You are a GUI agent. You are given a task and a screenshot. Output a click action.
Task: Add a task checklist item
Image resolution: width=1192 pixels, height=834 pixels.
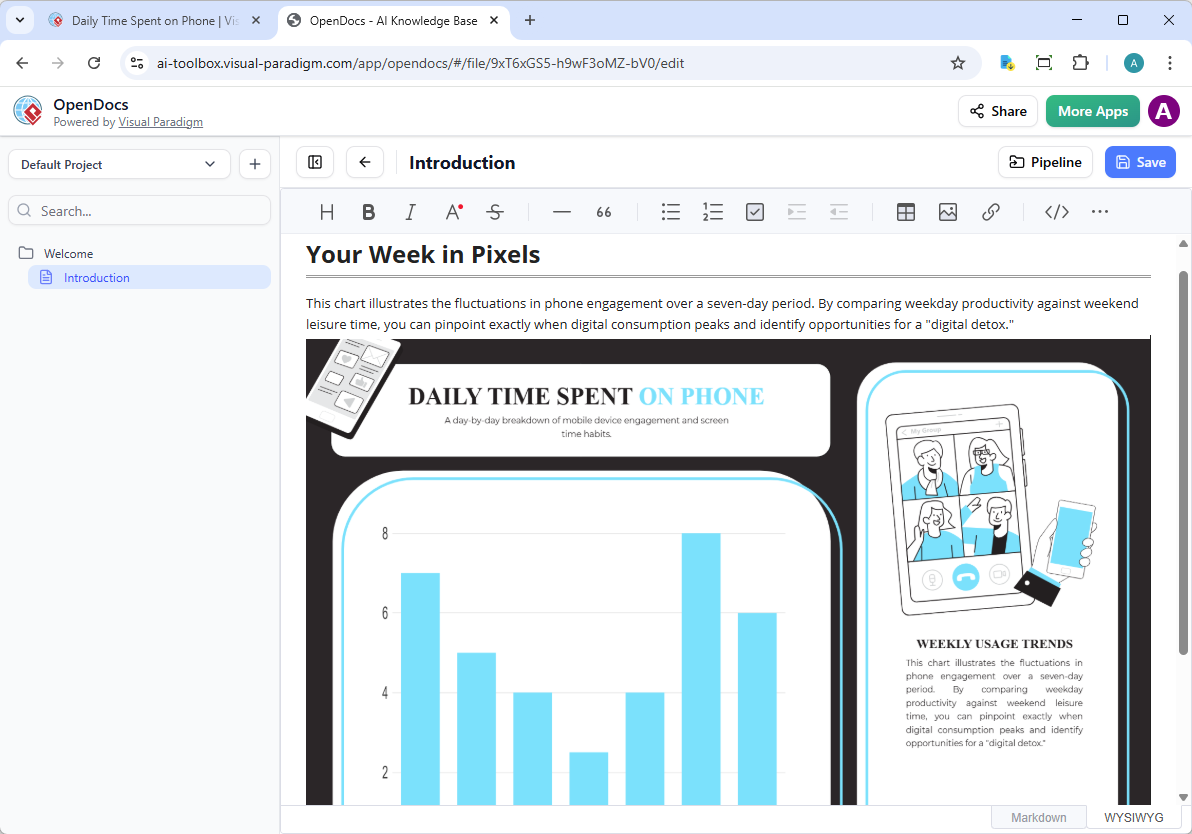755,212
